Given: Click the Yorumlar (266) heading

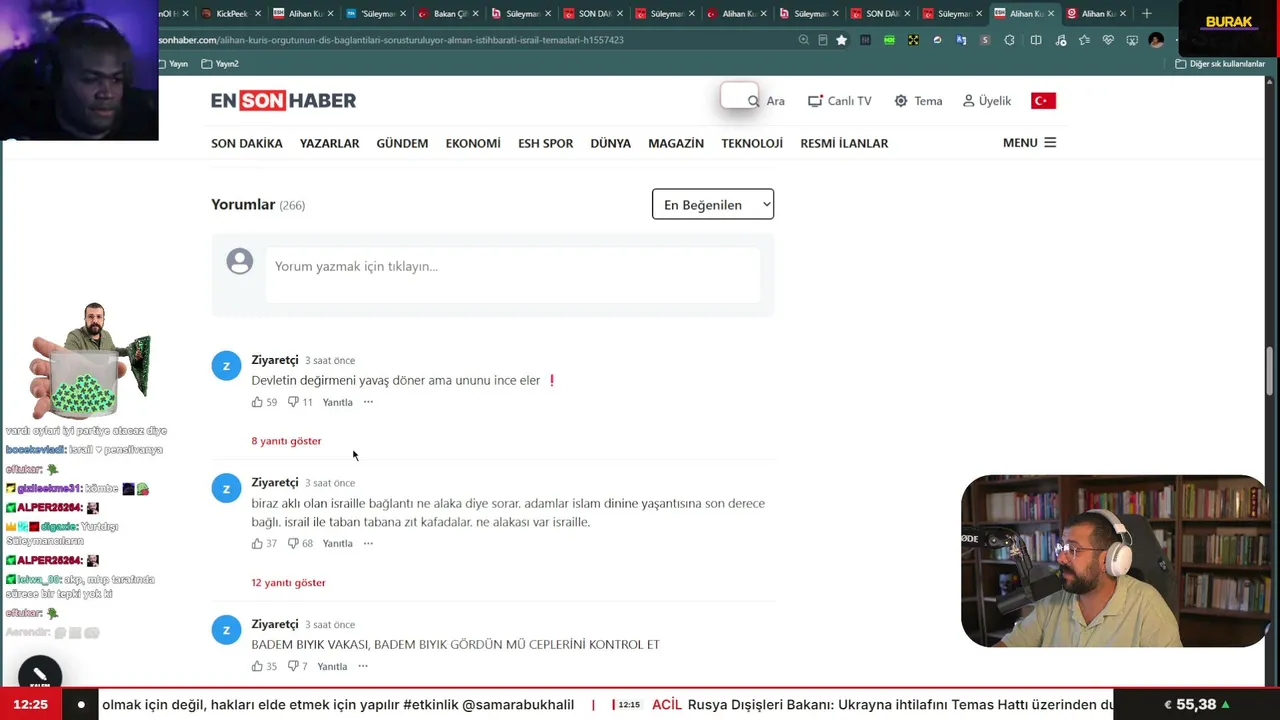Looking at the screenshot, I should coord(258,204).
